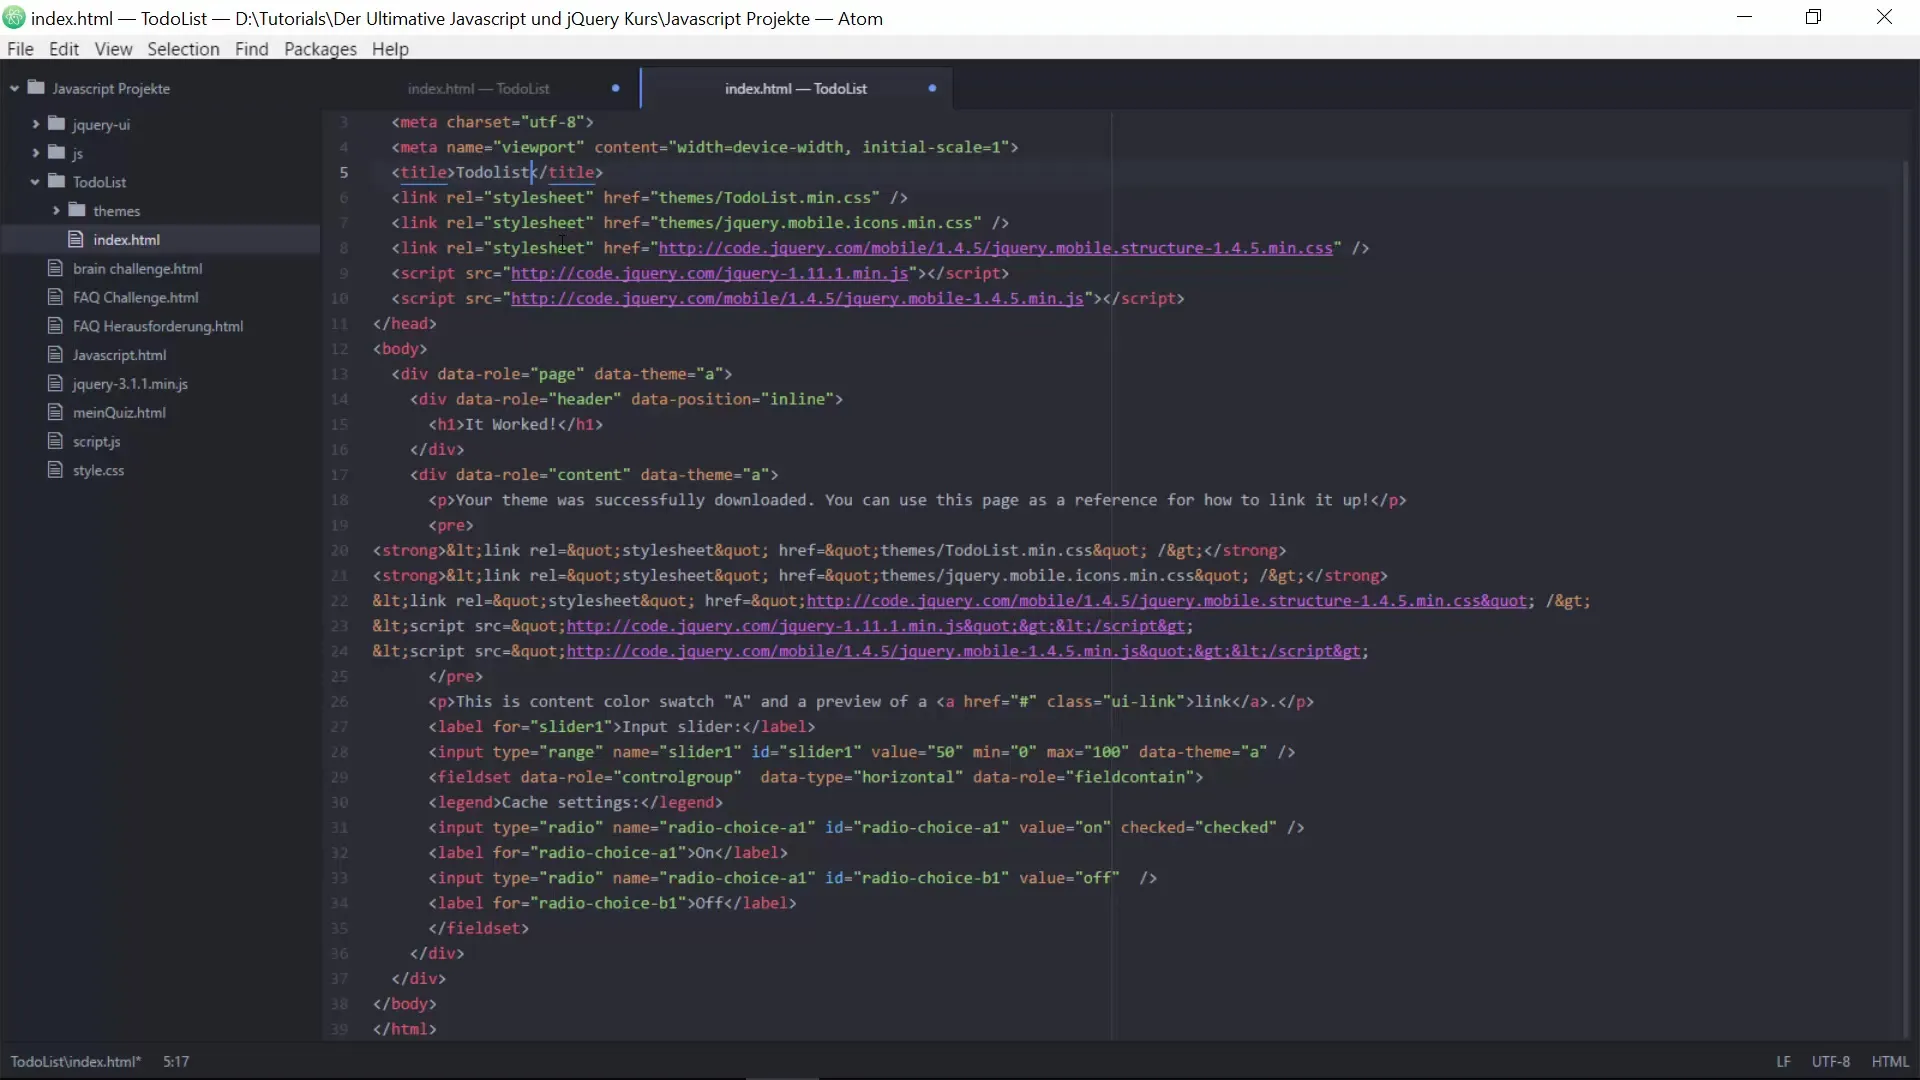Select index.html under TodoList folder
Viewport: 1920px width, 1080px height.
click(x=126, y=240)
